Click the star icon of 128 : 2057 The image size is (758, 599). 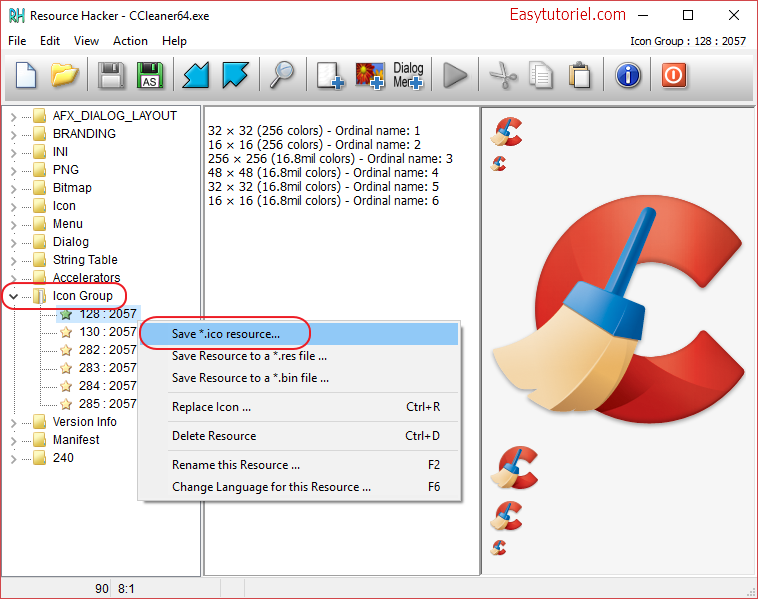pyautogui.click(x=66, y=315)
